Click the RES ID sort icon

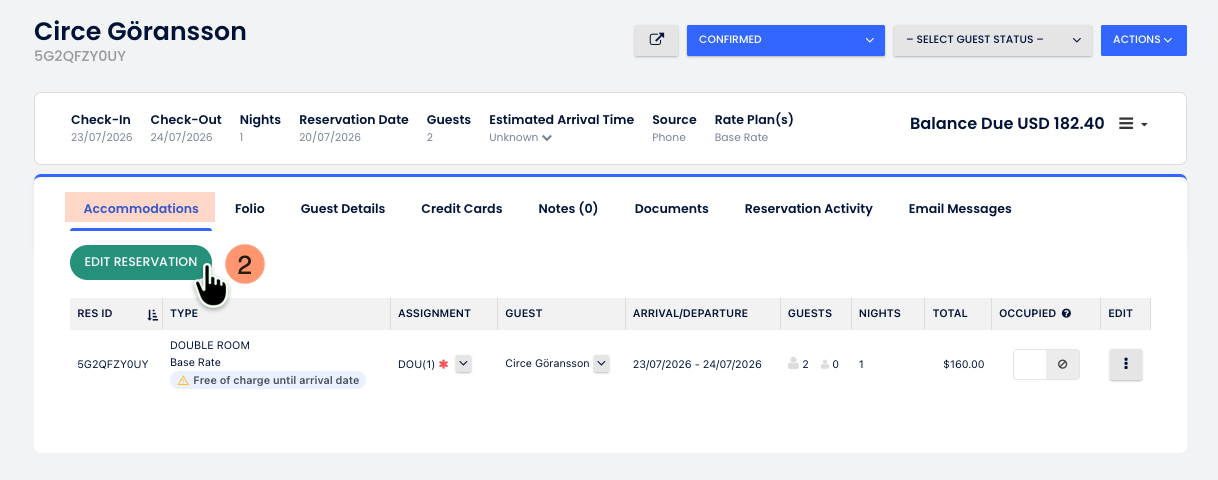(152, 314)
